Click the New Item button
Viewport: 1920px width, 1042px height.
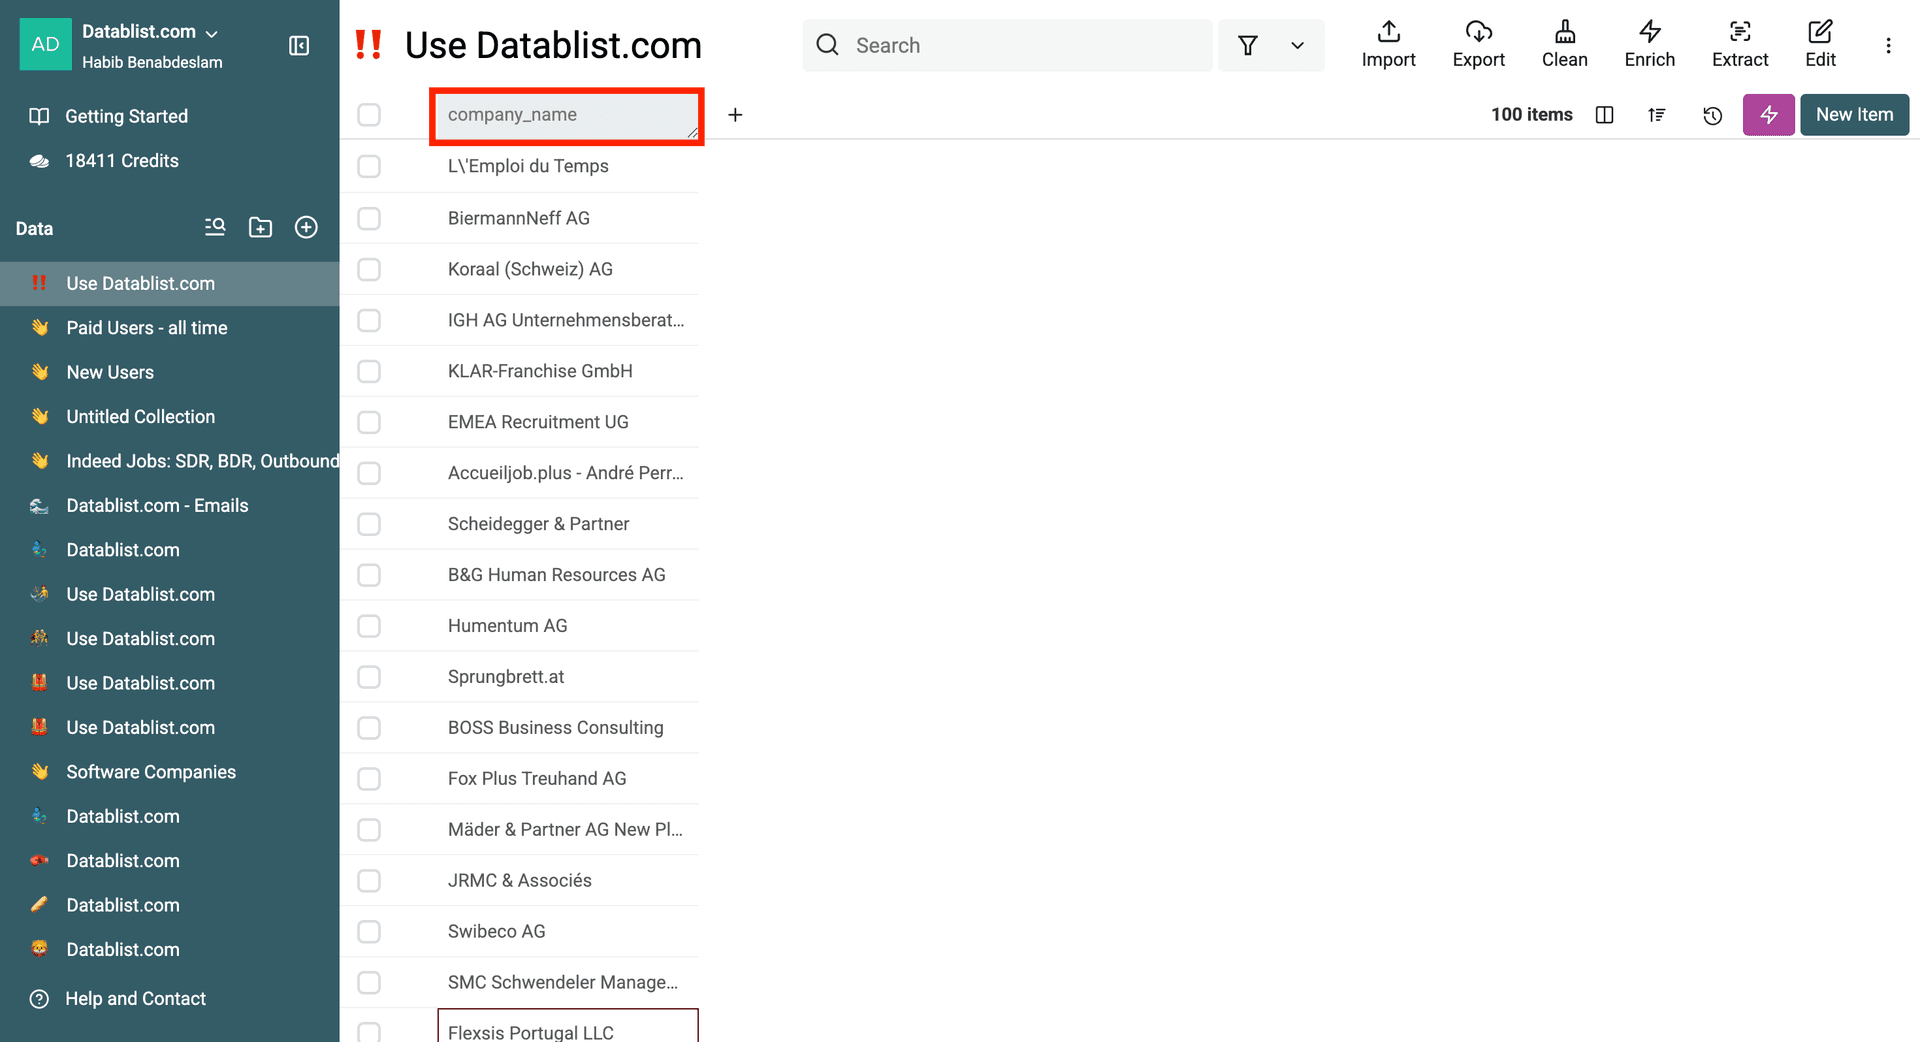1854,115
